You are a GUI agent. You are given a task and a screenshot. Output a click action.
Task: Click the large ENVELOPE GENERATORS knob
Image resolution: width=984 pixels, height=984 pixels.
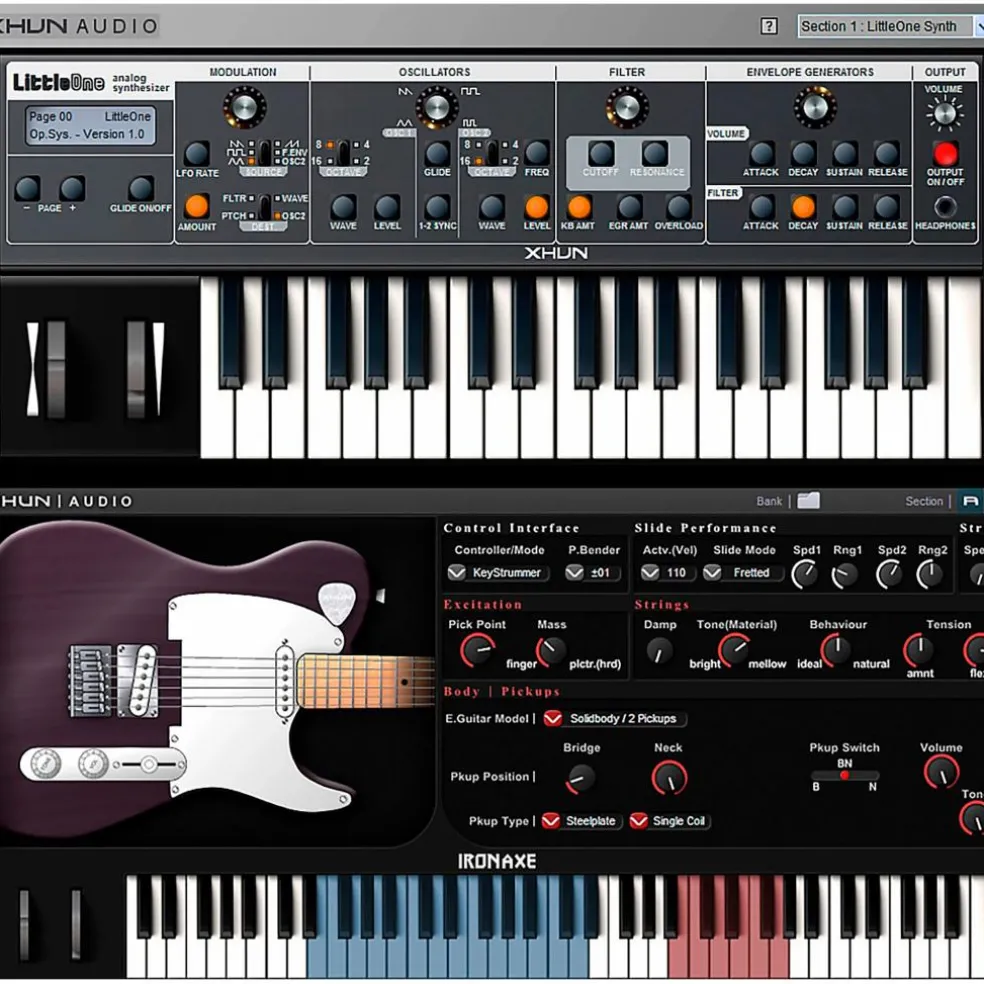[x=815, y=107]
